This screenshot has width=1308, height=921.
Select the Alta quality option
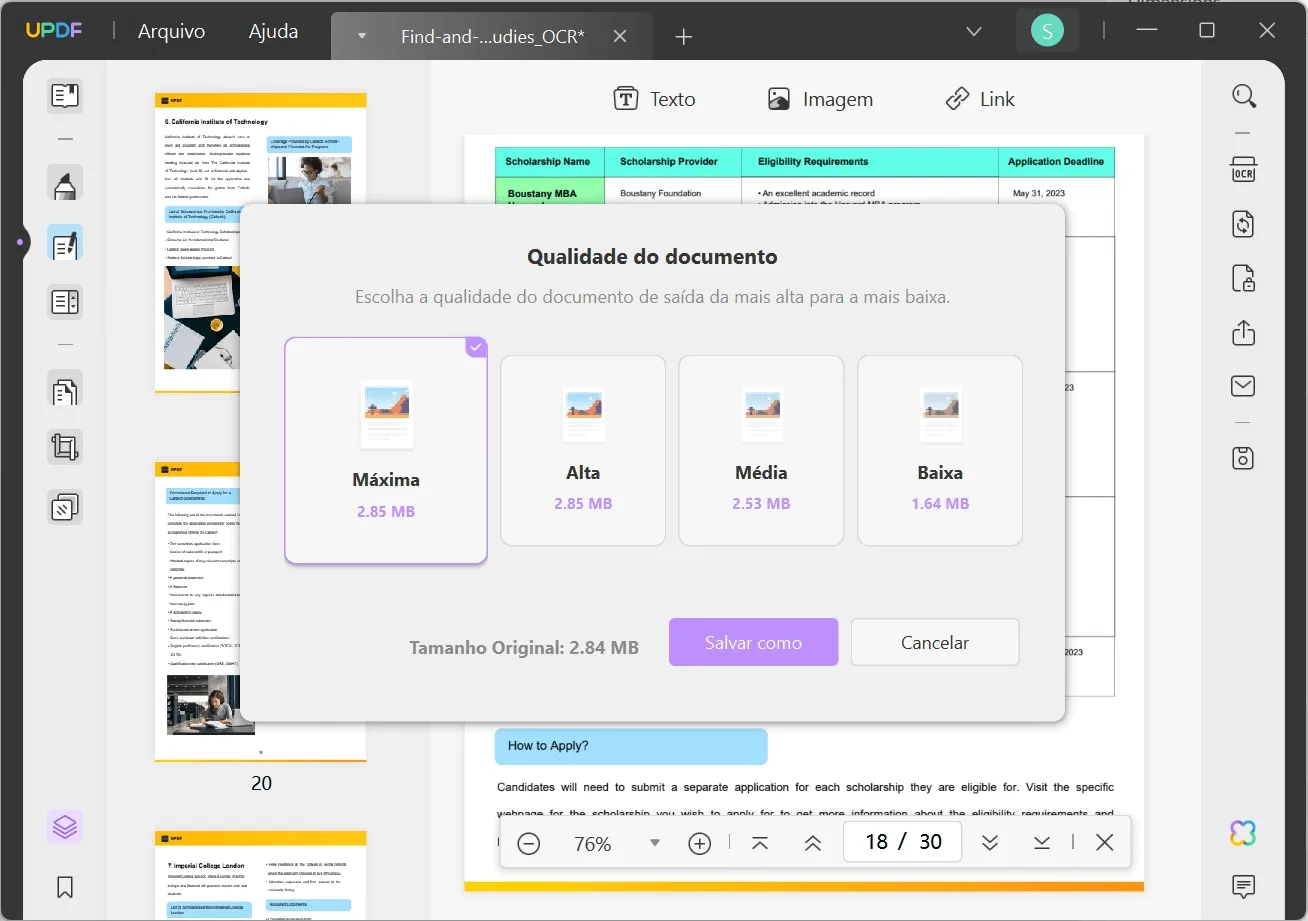click(x=583, y=450)
